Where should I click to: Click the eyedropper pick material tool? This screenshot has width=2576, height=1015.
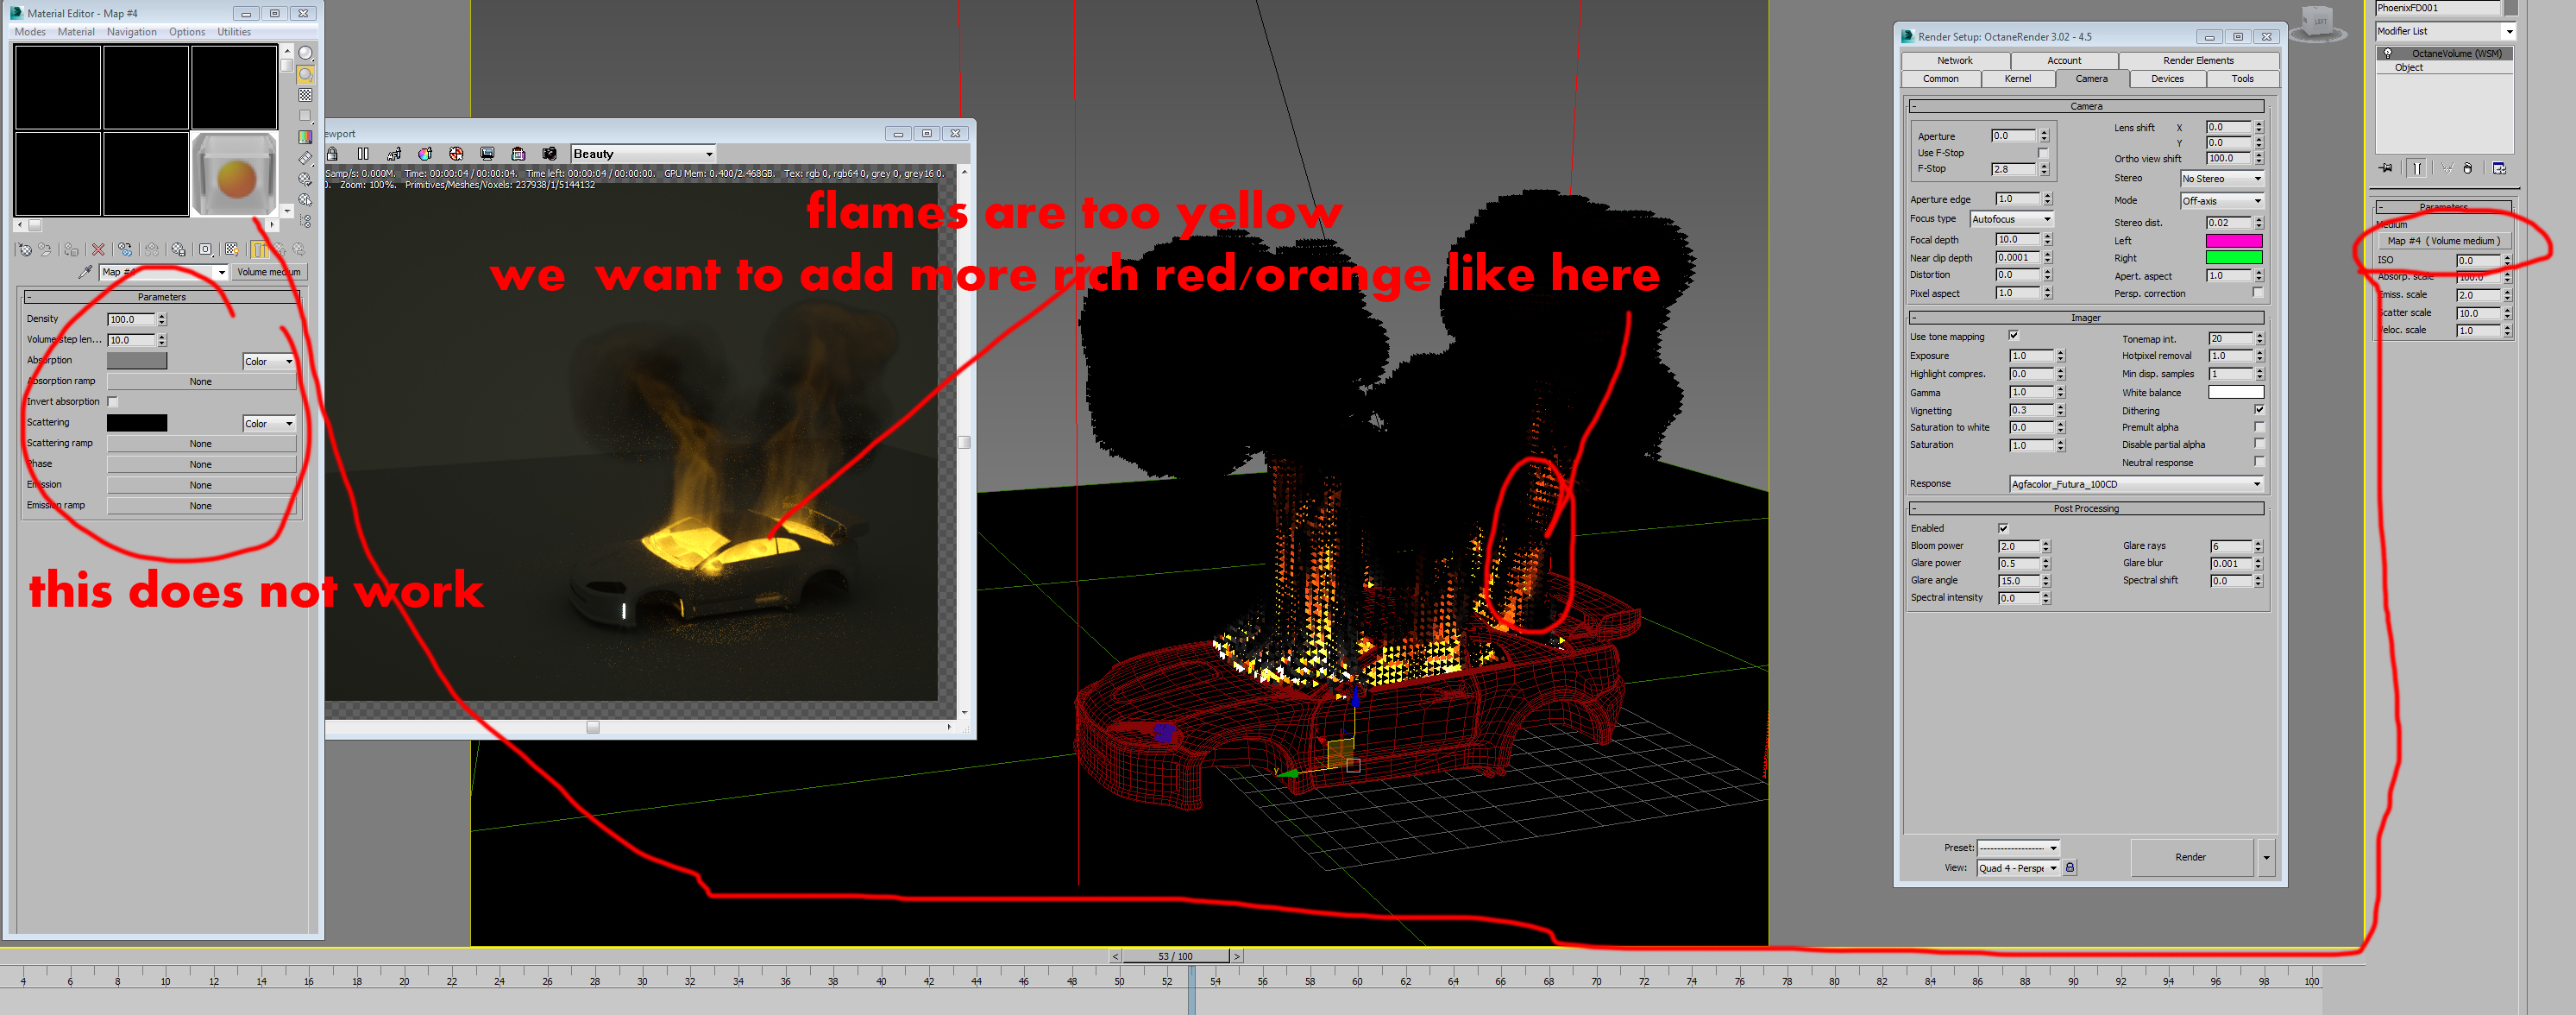pos(85,272)
